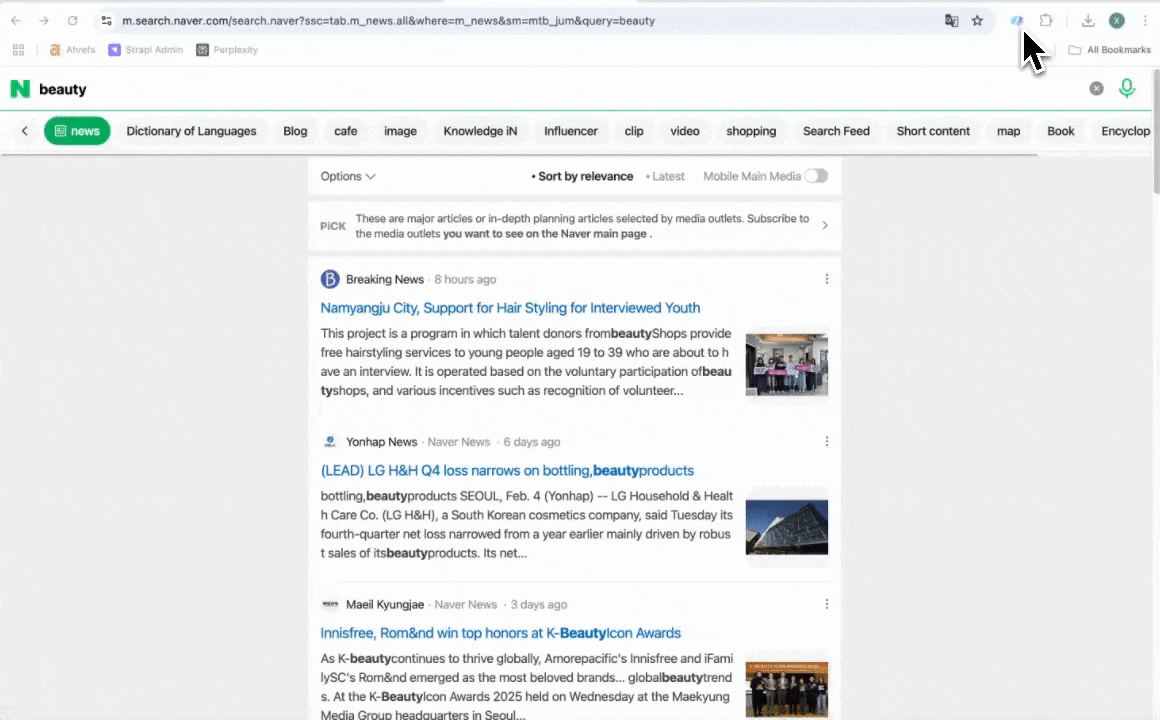Open Chrome extensions puzzle icon
This screenshot has width=1160, height=720.
tap(1046, 20)
